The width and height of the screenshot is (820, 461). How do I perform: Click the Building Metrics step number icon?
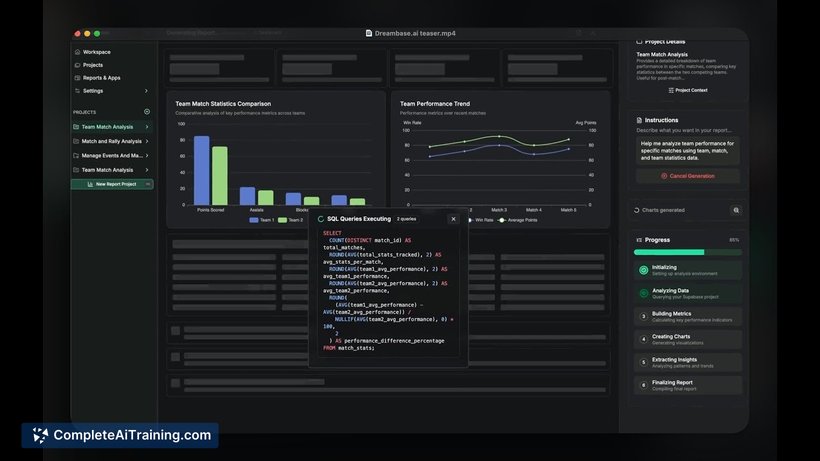tap(644, 316)
